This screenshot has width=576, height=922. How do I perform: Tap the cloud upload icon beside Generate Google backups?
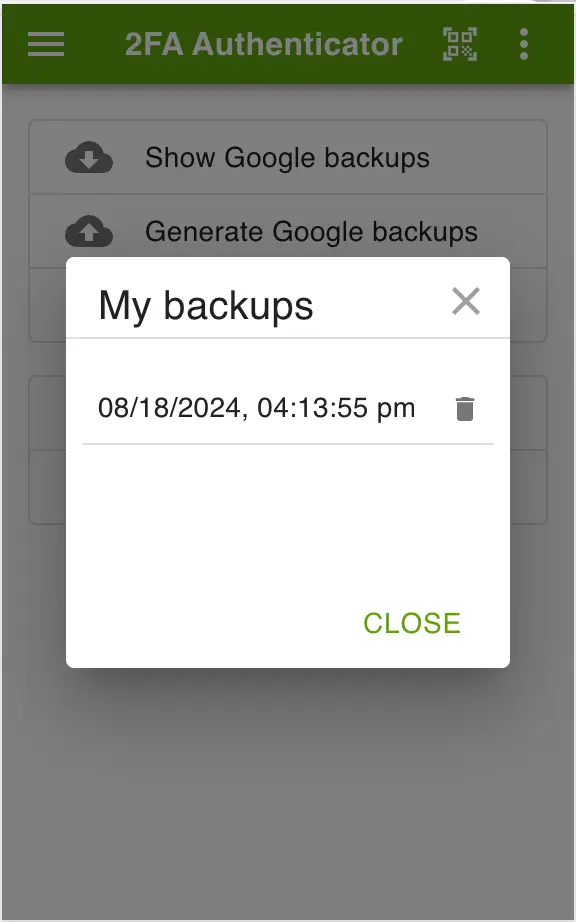click(89, 231)
